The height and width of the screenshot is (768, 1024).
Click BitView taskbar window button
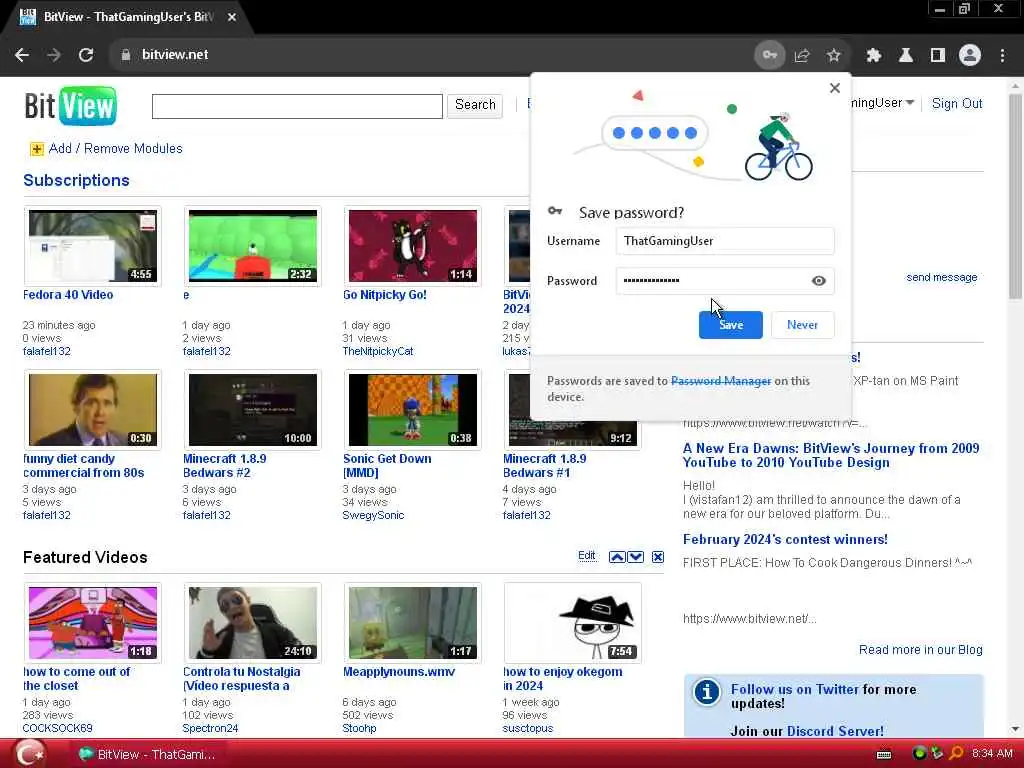147,754
